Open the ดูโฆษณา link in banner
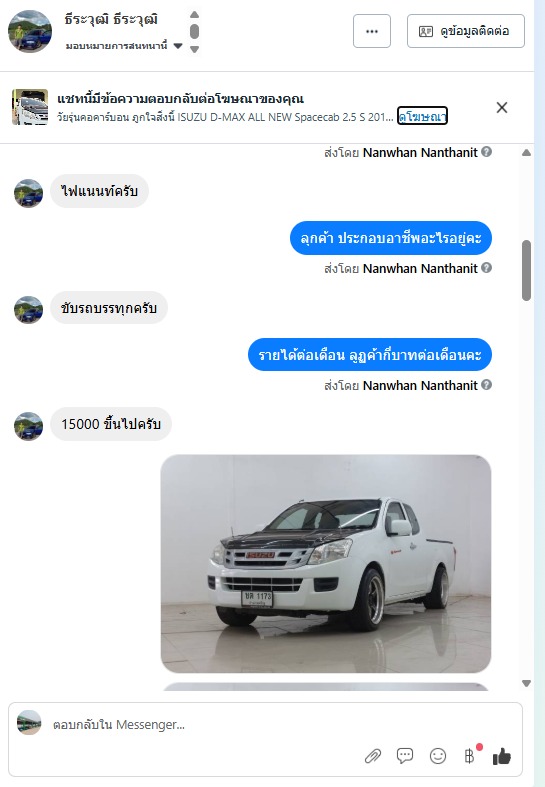The height and width of the screenshot is (787, 545). tap(422, 117)
